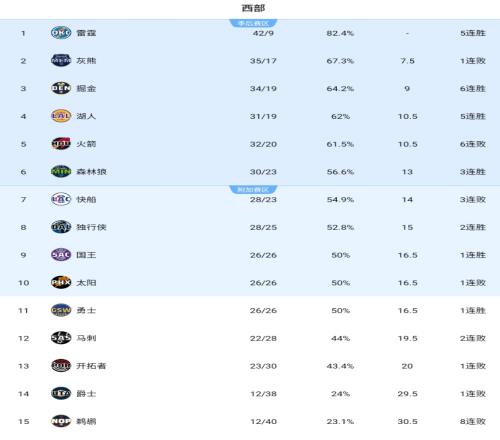The image size is (500, 440).
Task: Select the 附加赛区 section label
Action: 253,189
